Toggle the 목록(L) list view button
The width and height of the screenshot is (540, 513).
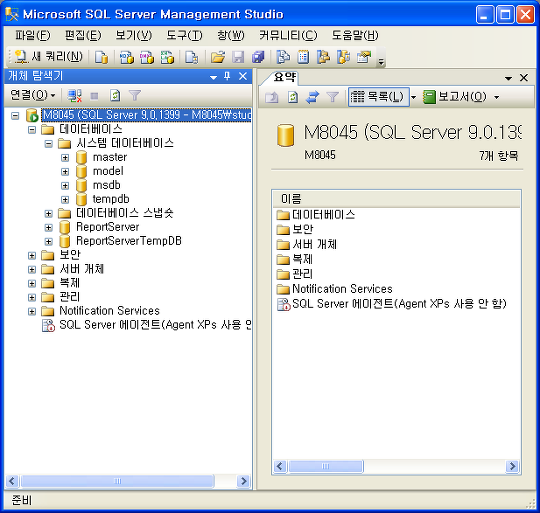click(x=378, y=97)
